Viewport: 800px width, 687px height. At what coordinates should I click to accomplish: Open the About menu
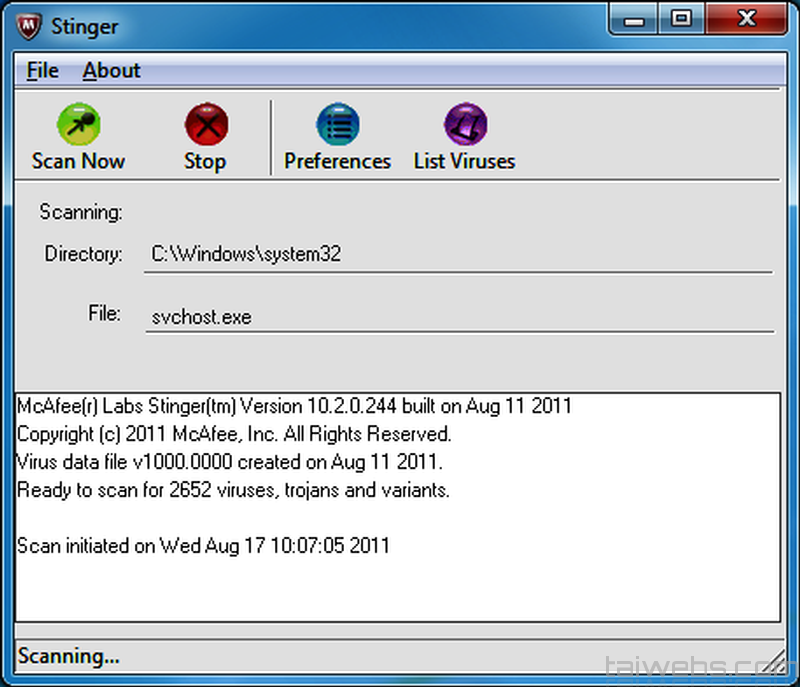111,71
